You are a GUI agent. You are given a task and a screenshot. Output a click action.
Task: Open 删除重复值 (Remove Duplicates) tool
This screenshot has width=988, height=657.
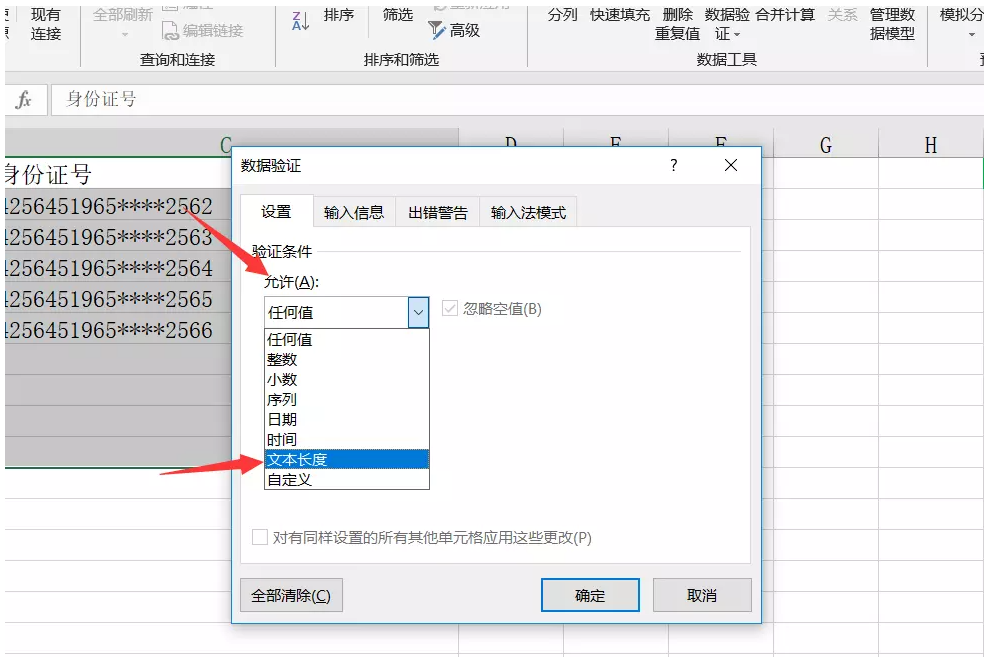[x=677, y=24]
